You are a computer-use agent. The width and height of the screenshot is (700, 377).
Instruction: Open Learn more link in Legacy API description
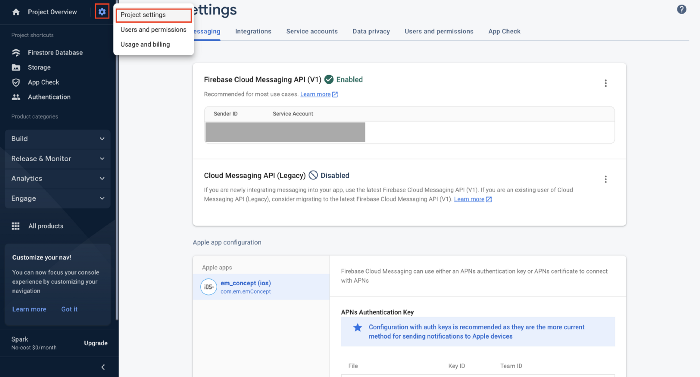pyautogui.click(x=473, y=199)
